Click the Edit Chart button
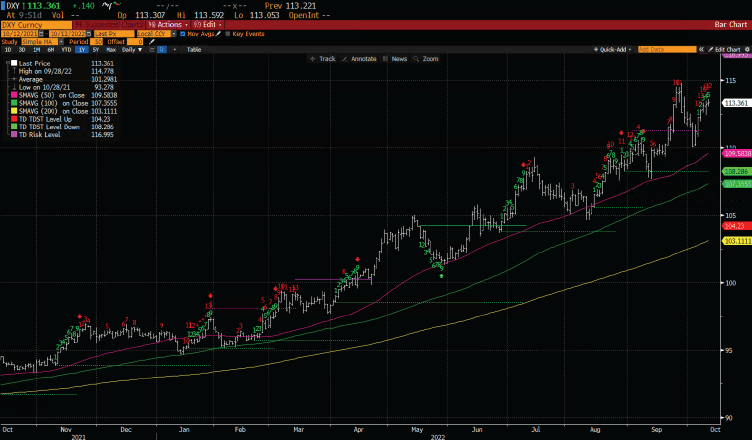 coord(726,49)
